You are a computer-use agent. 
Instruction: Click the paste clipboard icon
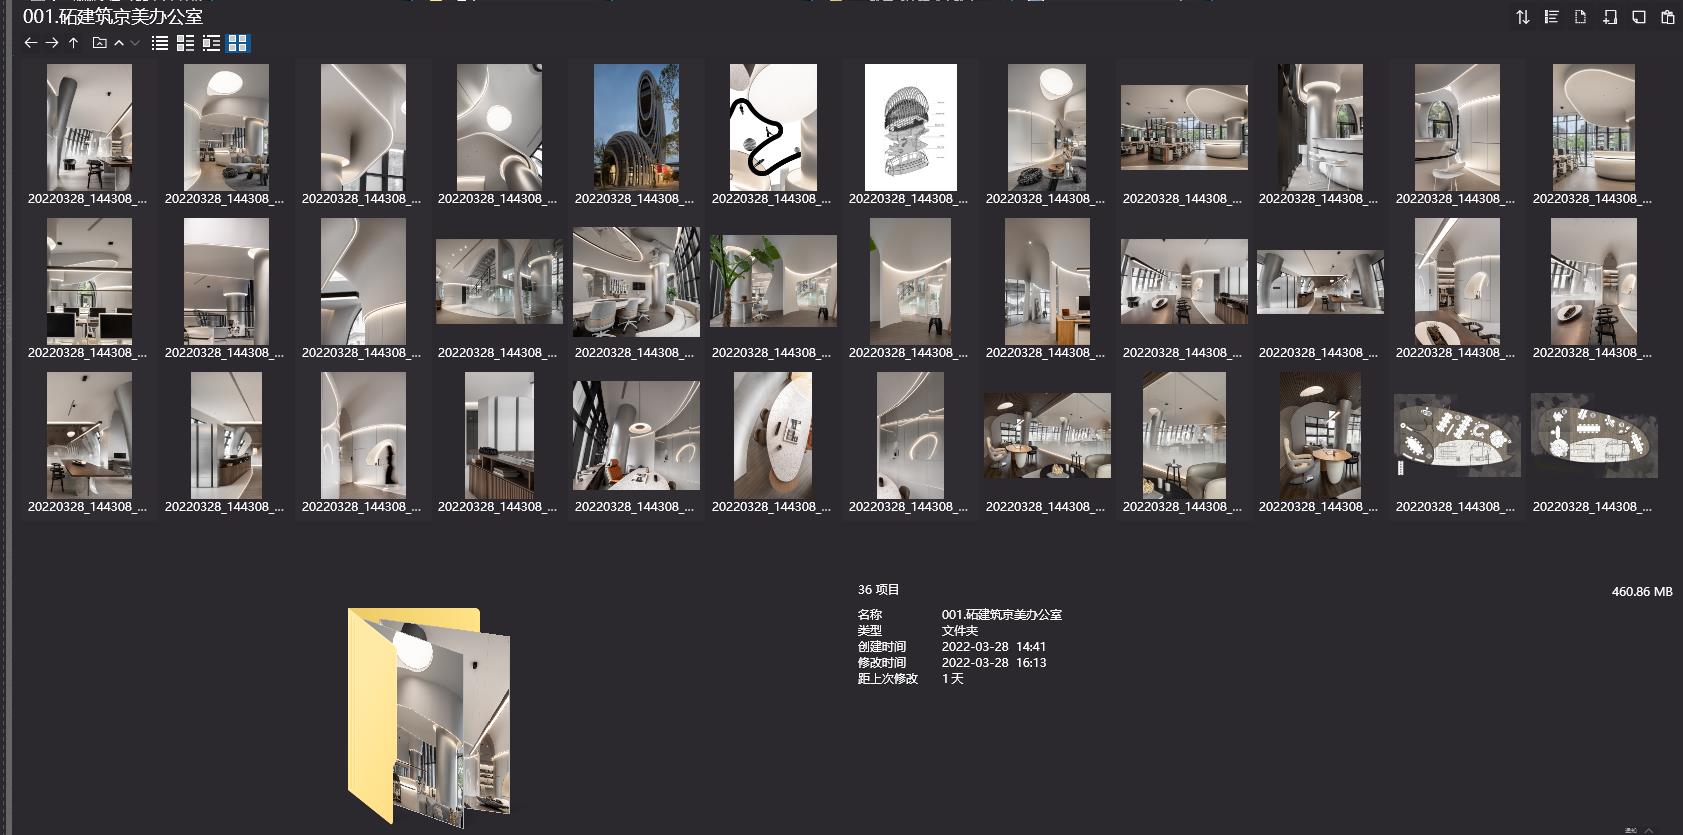click(x=1668, y=17)
